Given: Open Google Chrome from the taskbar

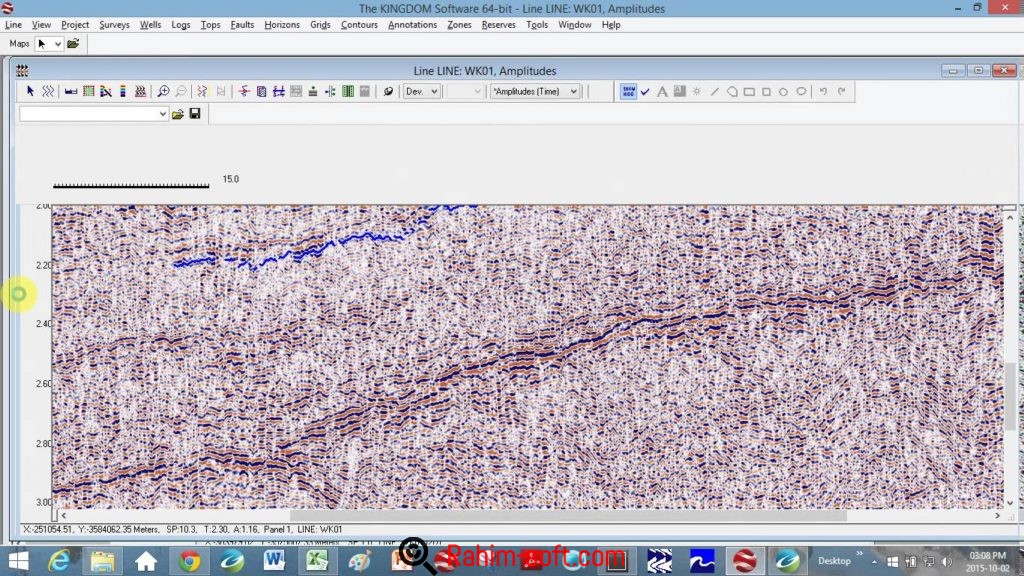Looking at the screenshot, I should pyautogui.click(x=189, y=560).
